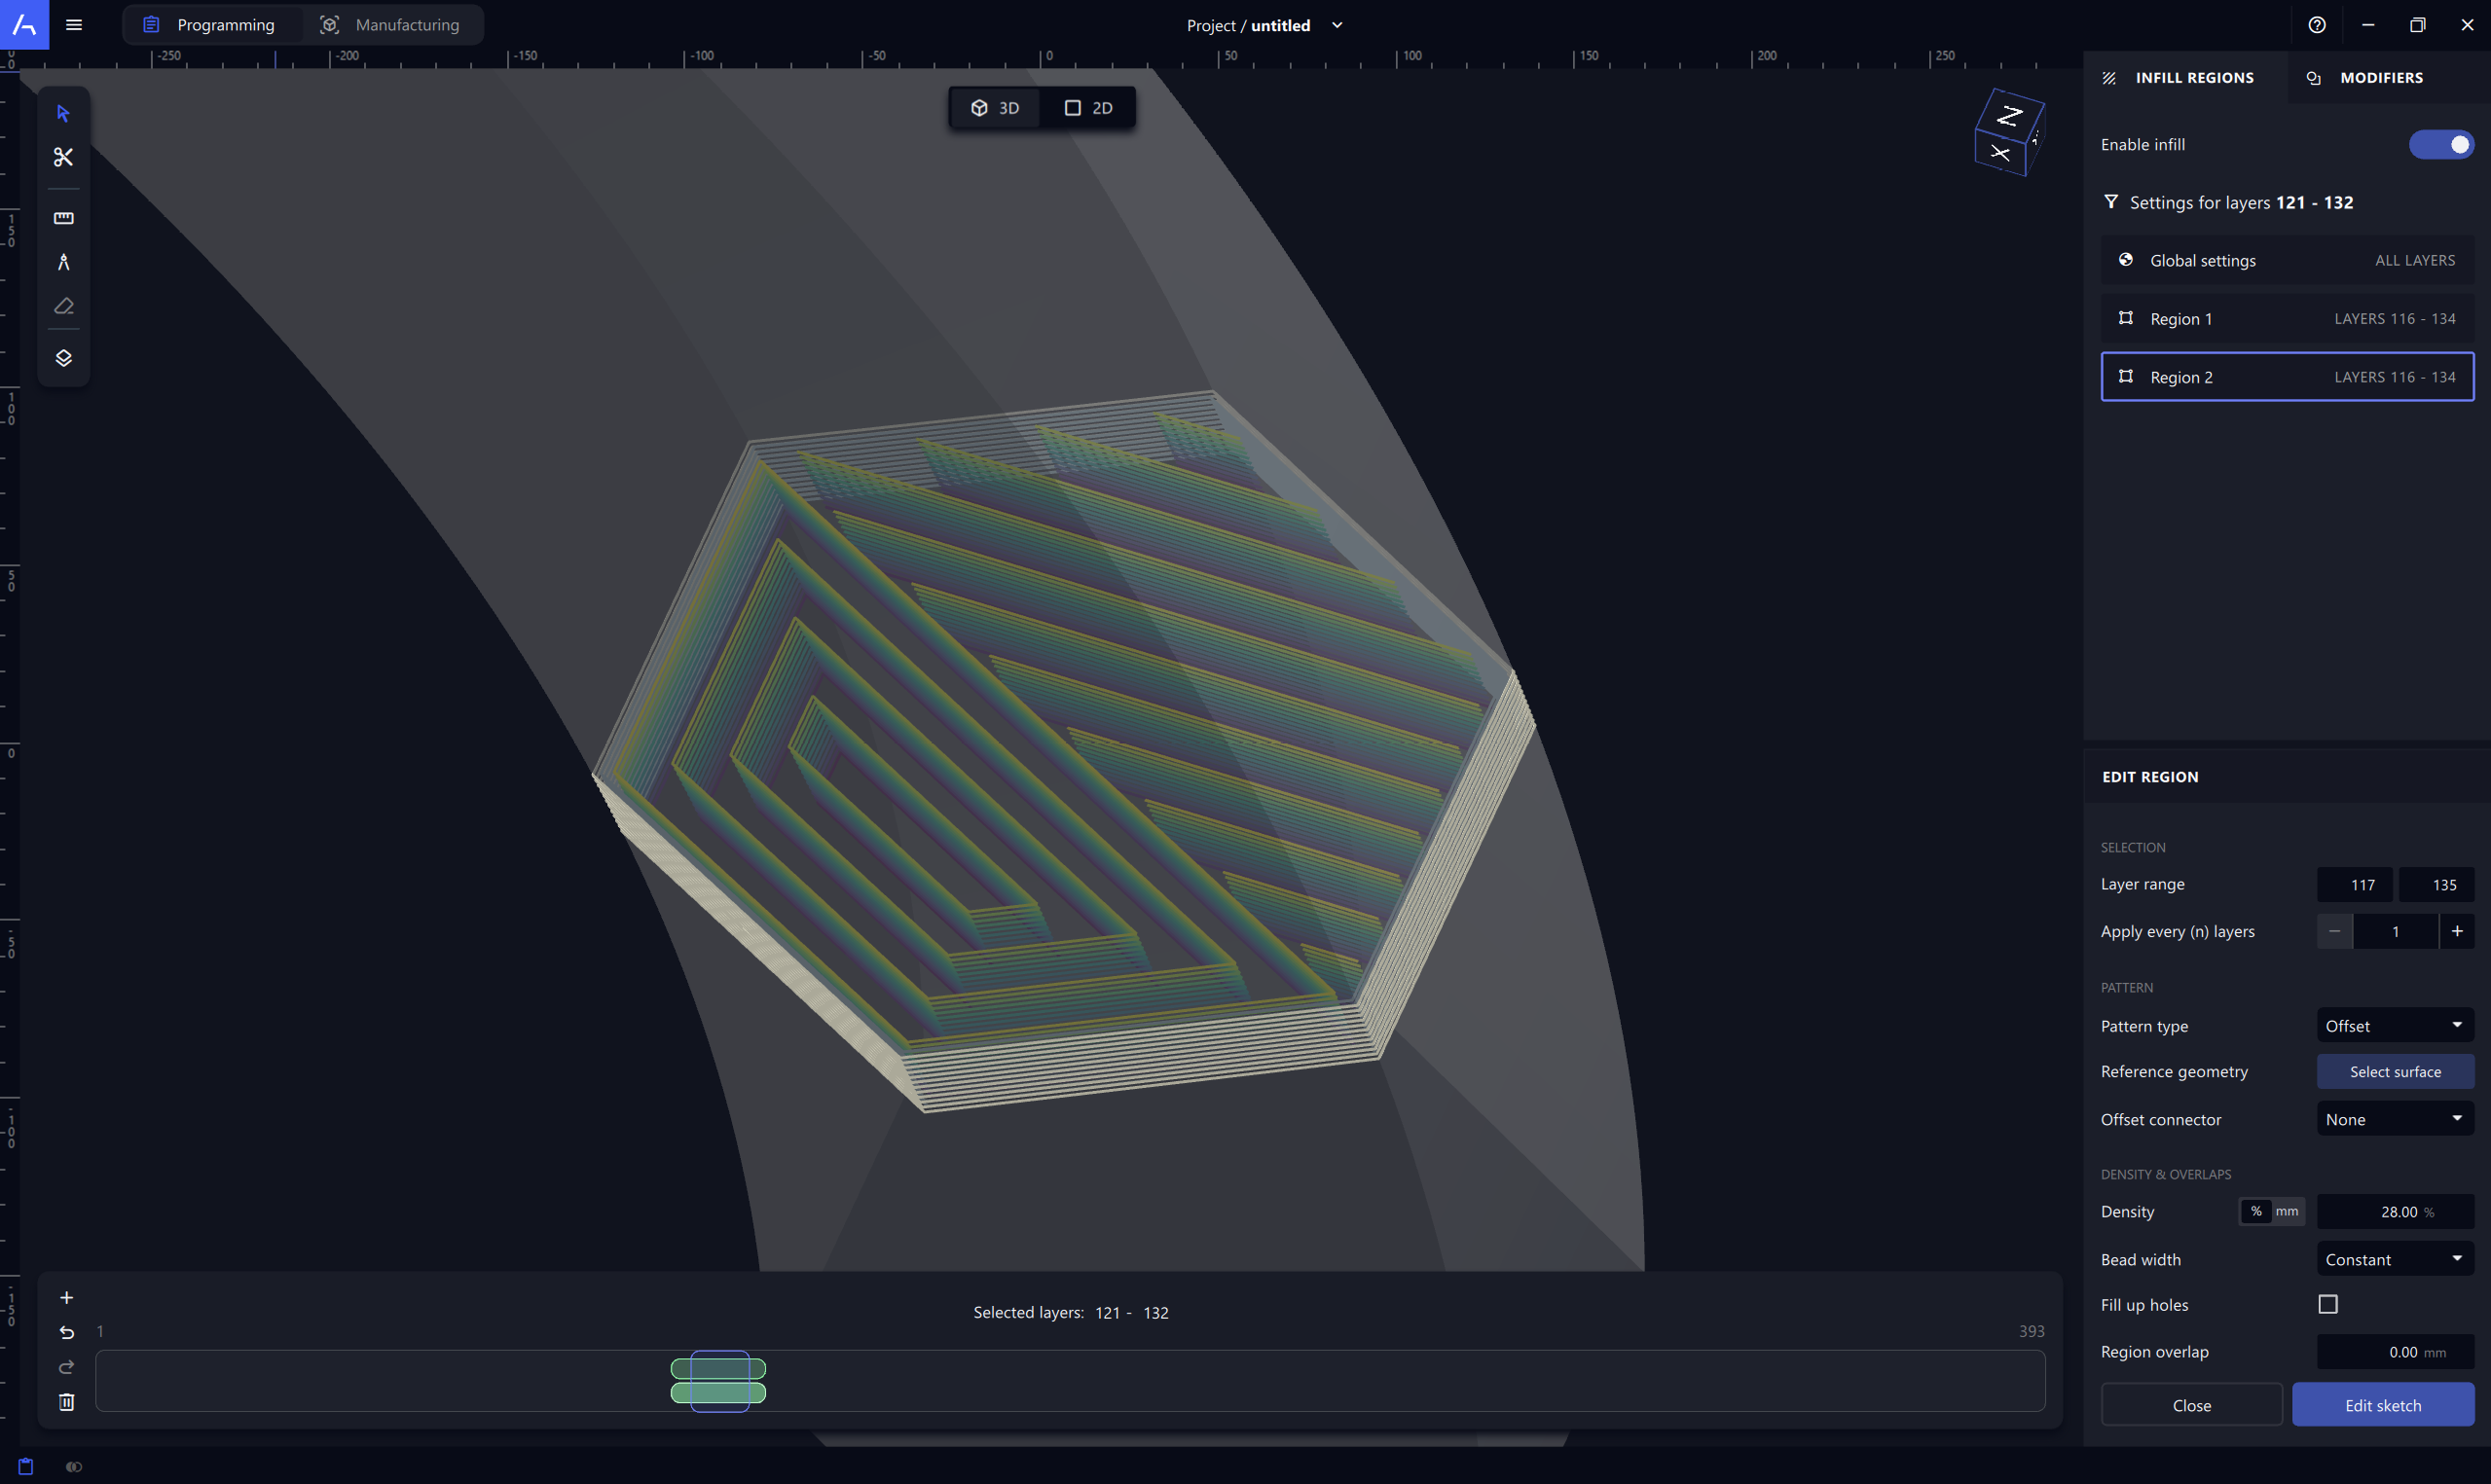
Task: Switch viewport to 2D view
Action: tap(1088, 108)
